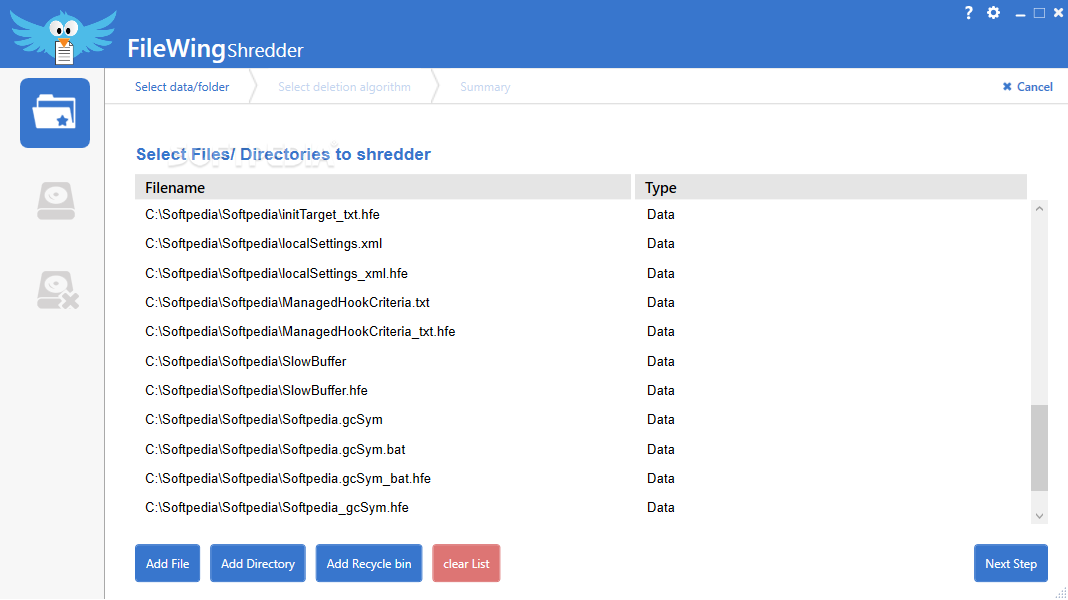This screenshot has width=1068, height=600.
Task: Select row localSettings_xml.hfe
Action: coord(581,273)
